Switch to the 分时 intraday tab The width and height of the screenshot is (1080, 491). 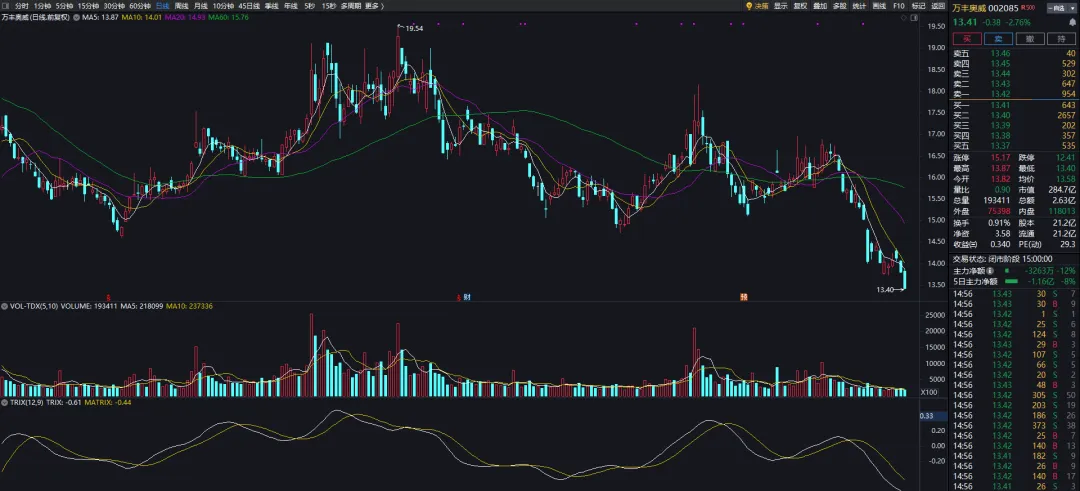(x=21, y=6)
